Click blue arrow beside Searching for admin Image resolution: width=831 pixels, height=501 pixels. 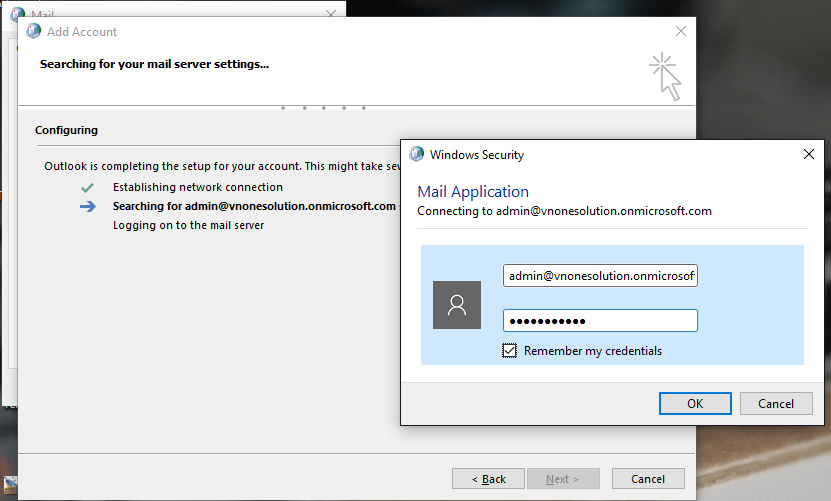point(88,206)
